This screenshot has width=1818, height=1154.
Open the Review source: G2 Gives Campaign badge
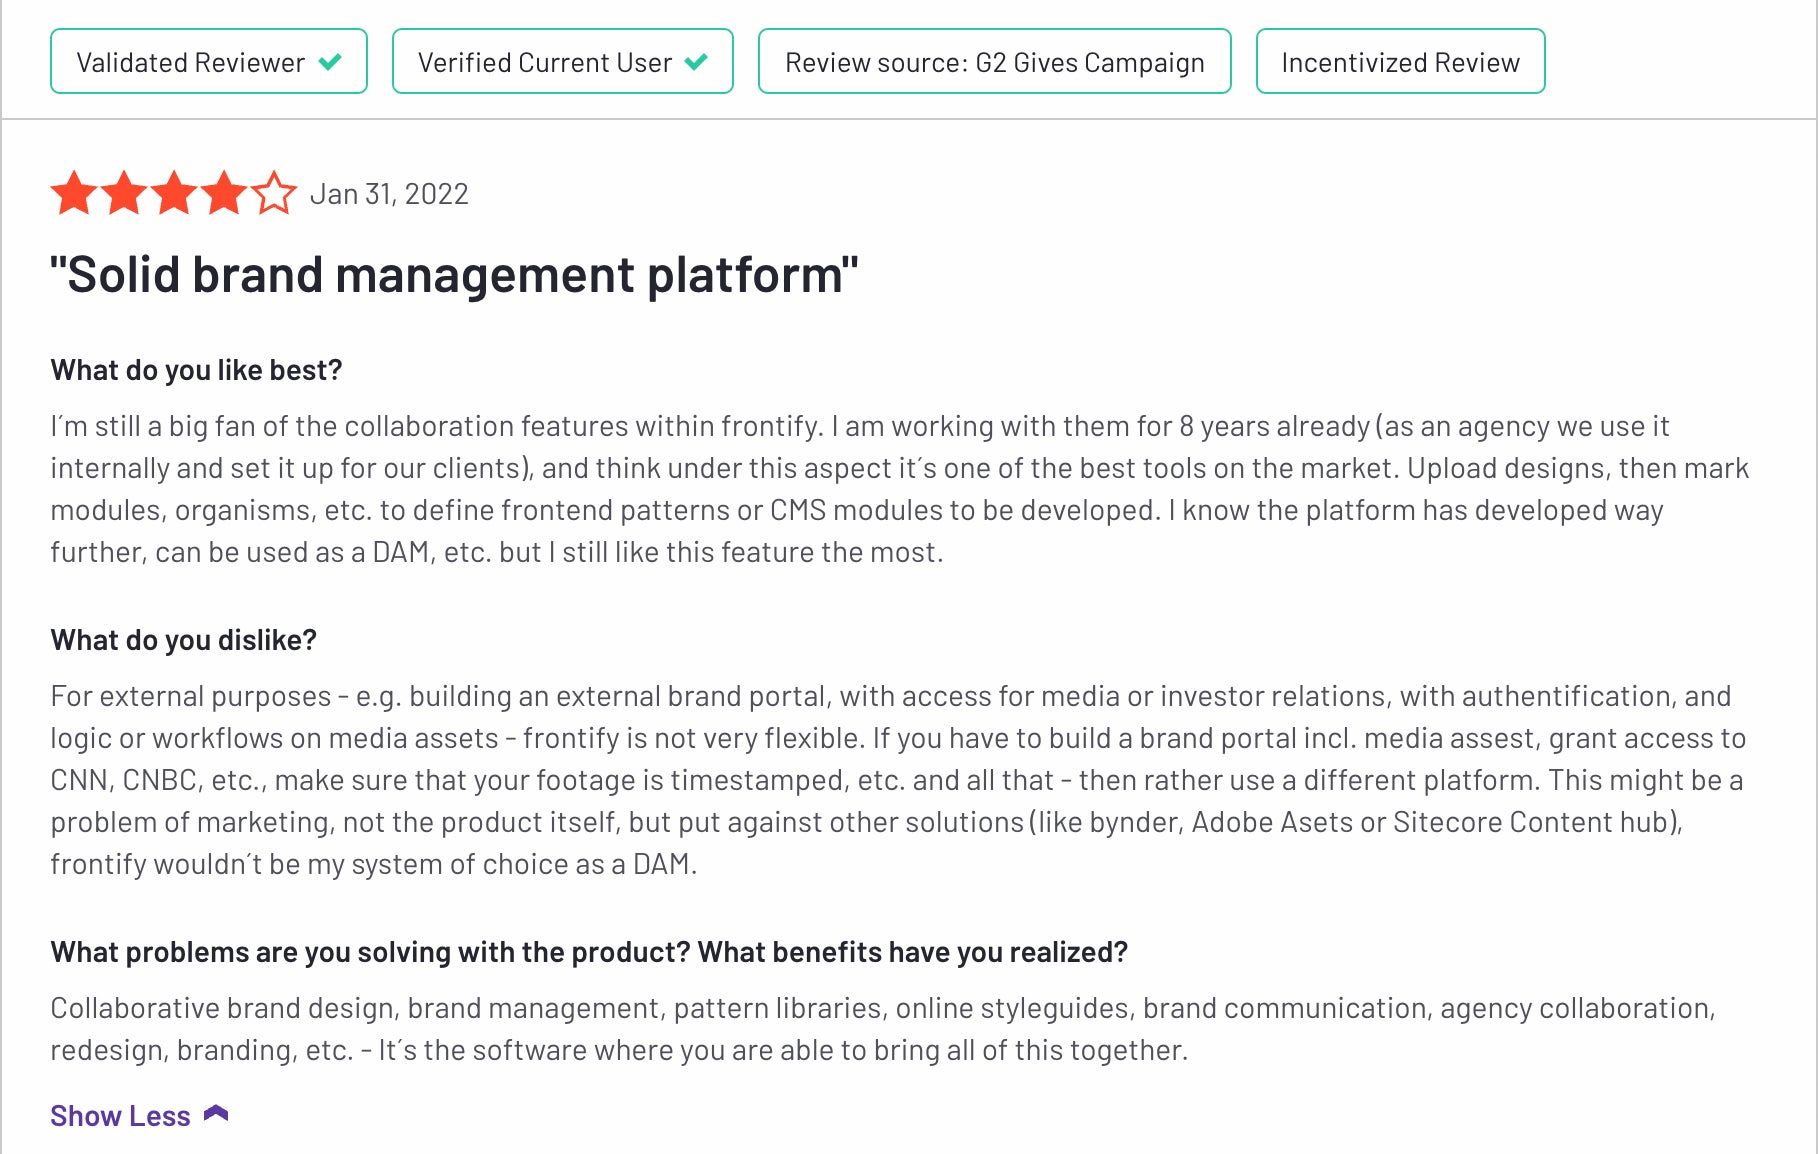click(995, 62)
